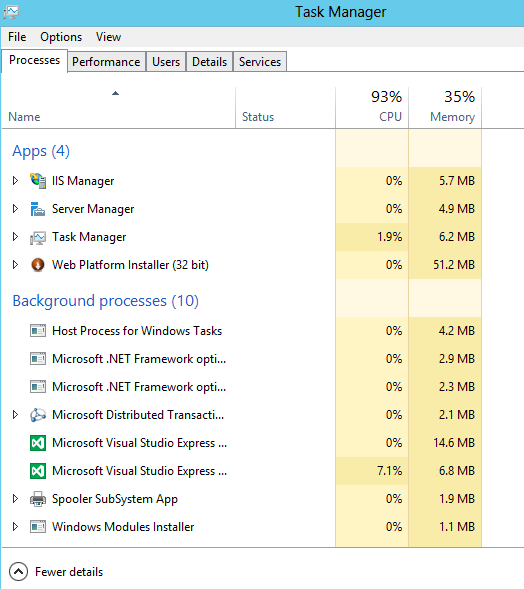
Task: Click the Microsoft Distributed Transaction icon
Action: pyautogui.click(x=38, y=415)
